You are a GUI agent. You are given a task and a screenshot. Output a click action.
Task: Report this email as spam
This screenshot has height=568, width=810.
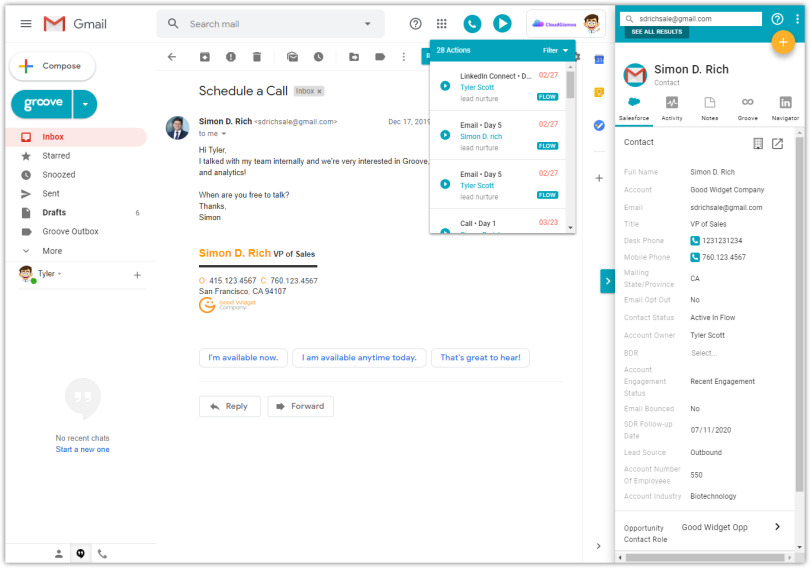point(231,57)
